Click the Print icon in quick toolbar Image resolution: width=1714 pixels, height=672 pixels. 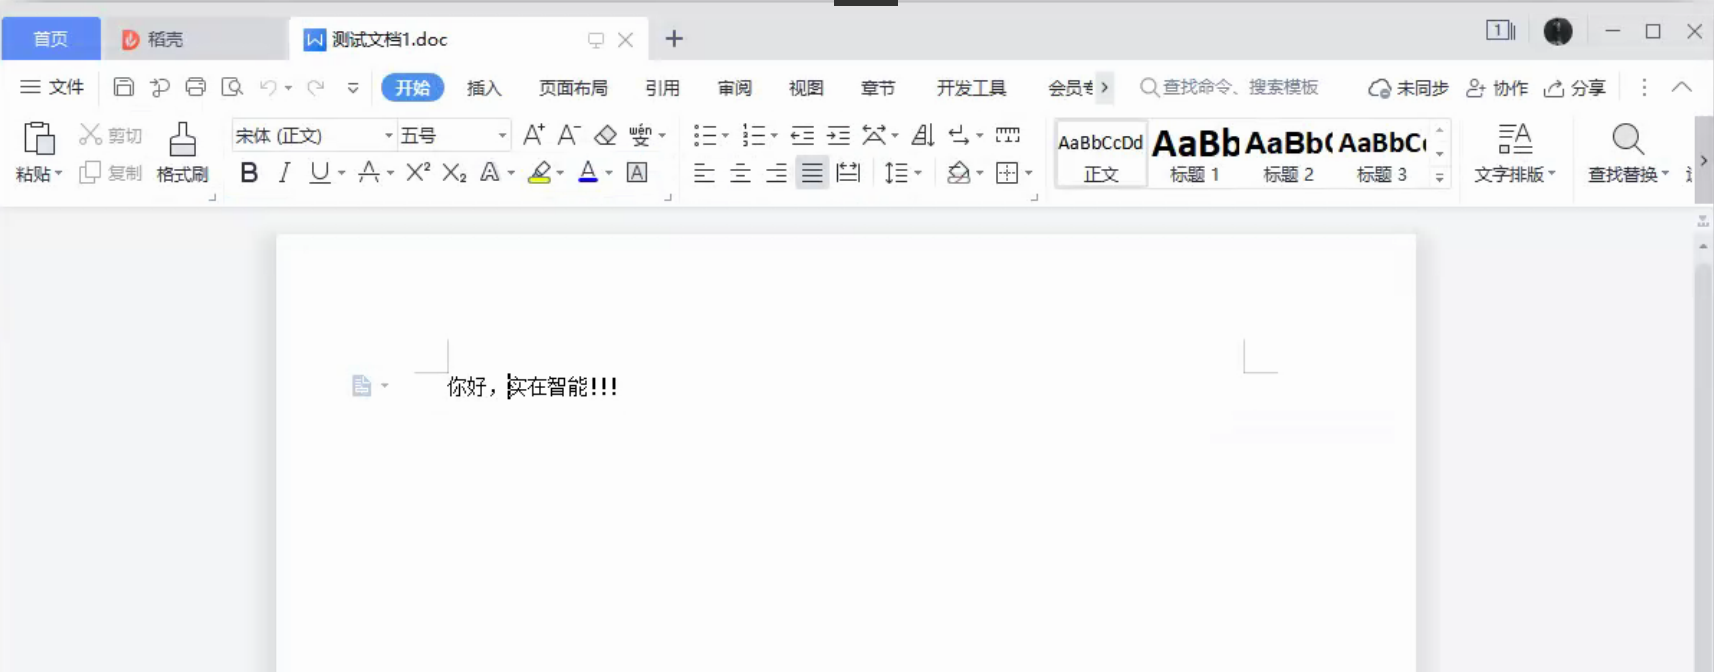pos(196,88)
